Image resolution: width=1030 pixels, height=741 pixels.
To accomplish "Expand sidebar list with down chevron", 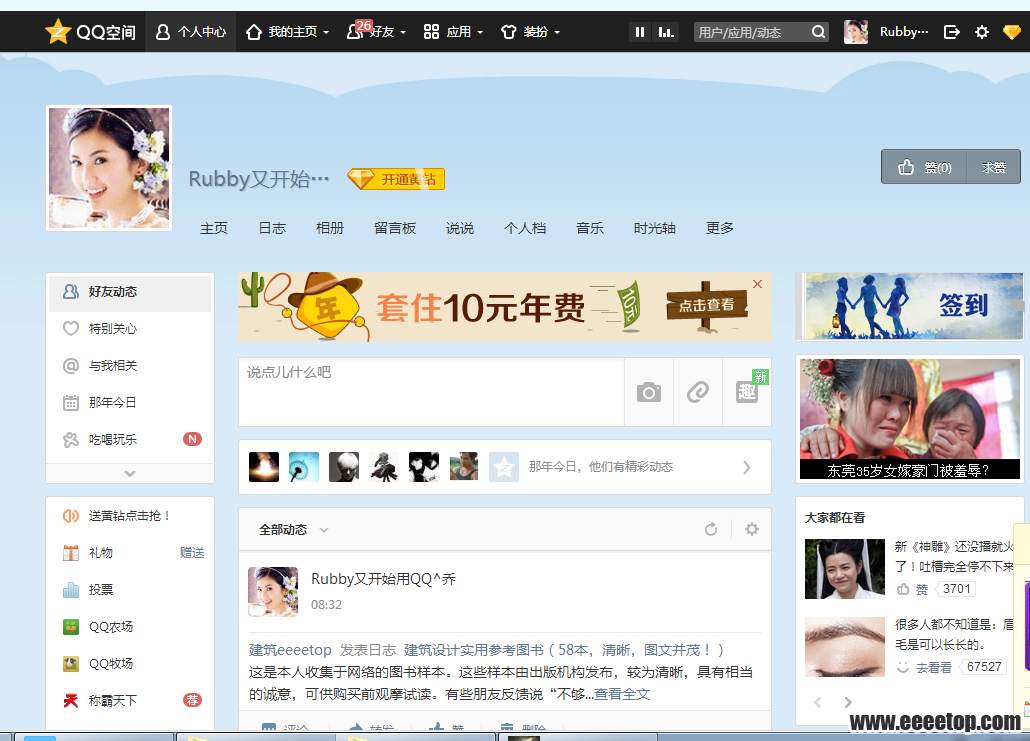I will [130, 473].
